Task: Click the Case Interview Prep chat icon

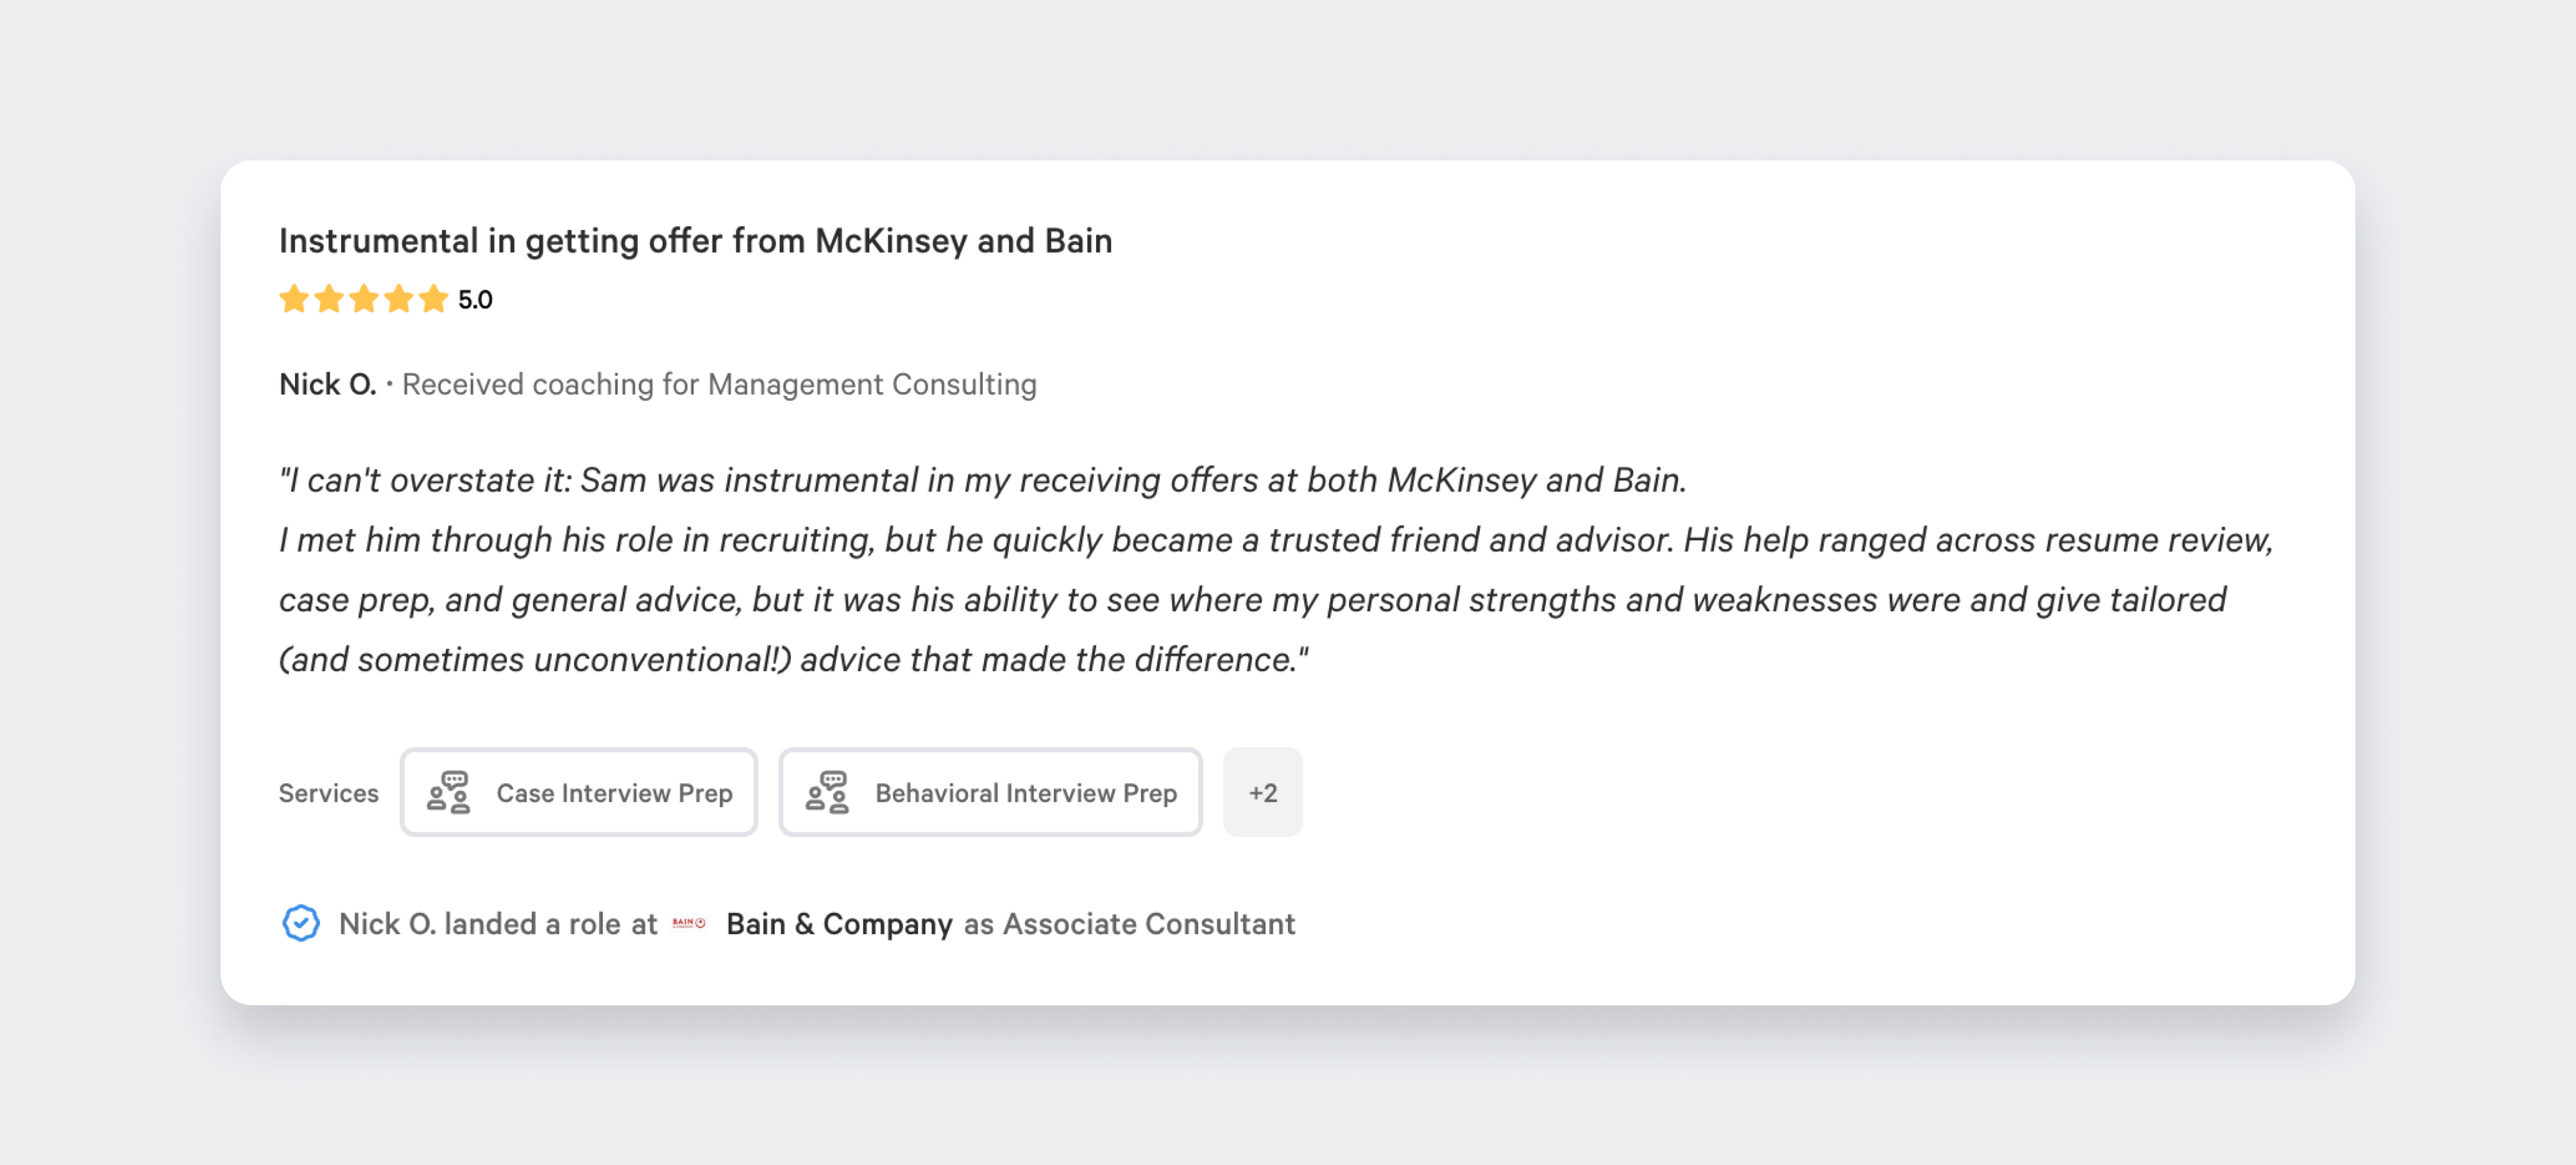Action: [448, 792]
